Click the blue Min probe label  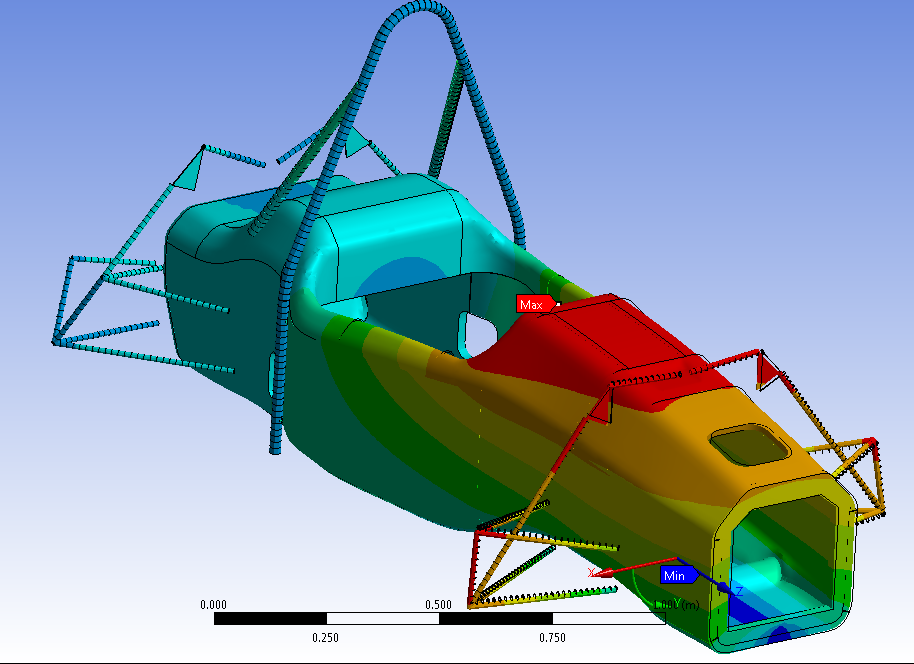[678, 575]
